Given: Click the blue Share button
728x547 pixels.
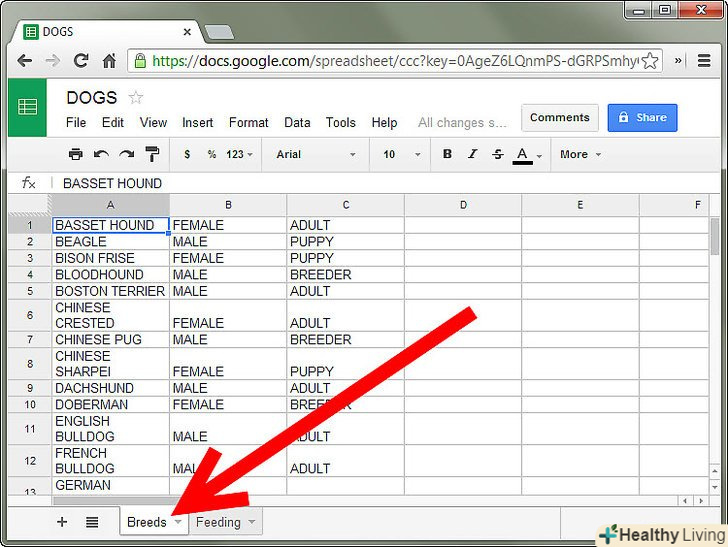Looking at the screenshot, I should click(x=642, y=117).
